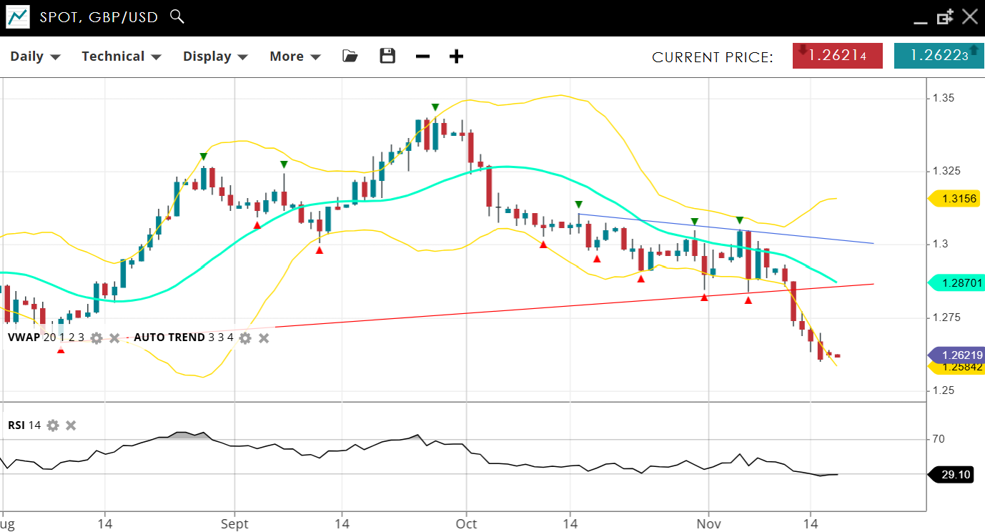Open RSI 14 indicator settings
Screen dimensions: 985x532
pyautogui.click(x=53, y=425)
